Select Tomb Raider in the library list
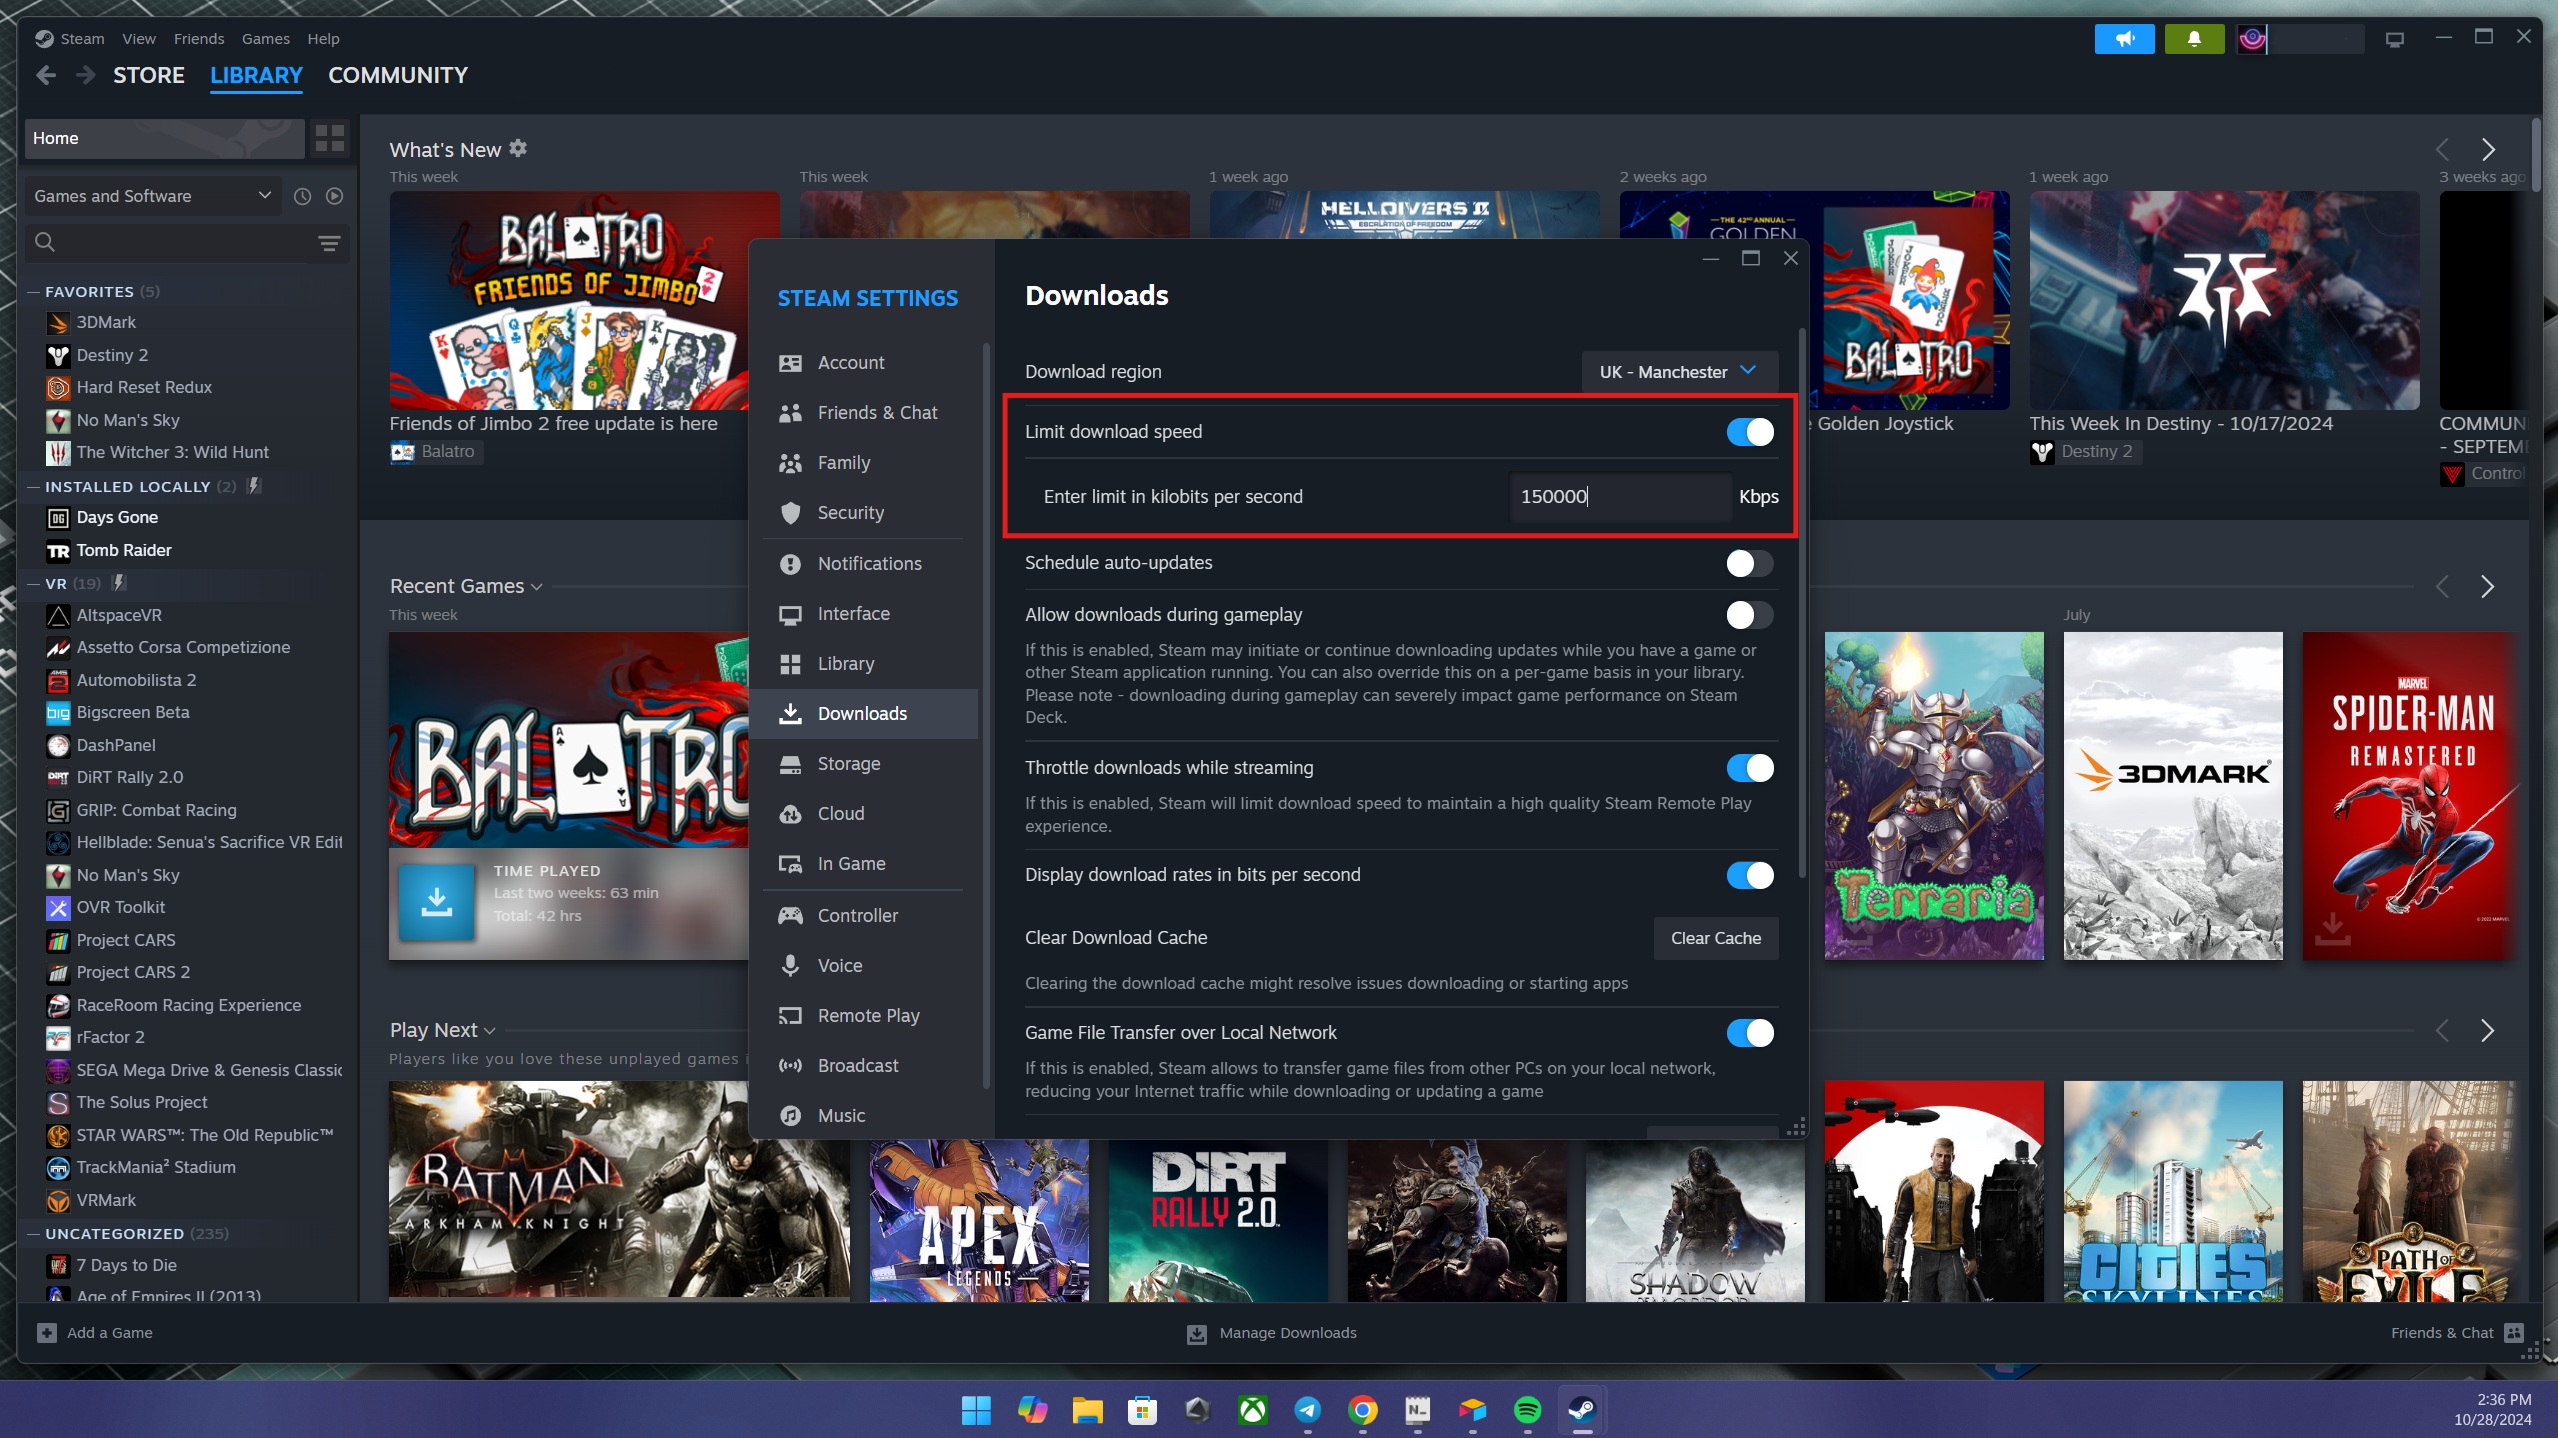The image size is (2558, 1438). [x=124, y=551]
